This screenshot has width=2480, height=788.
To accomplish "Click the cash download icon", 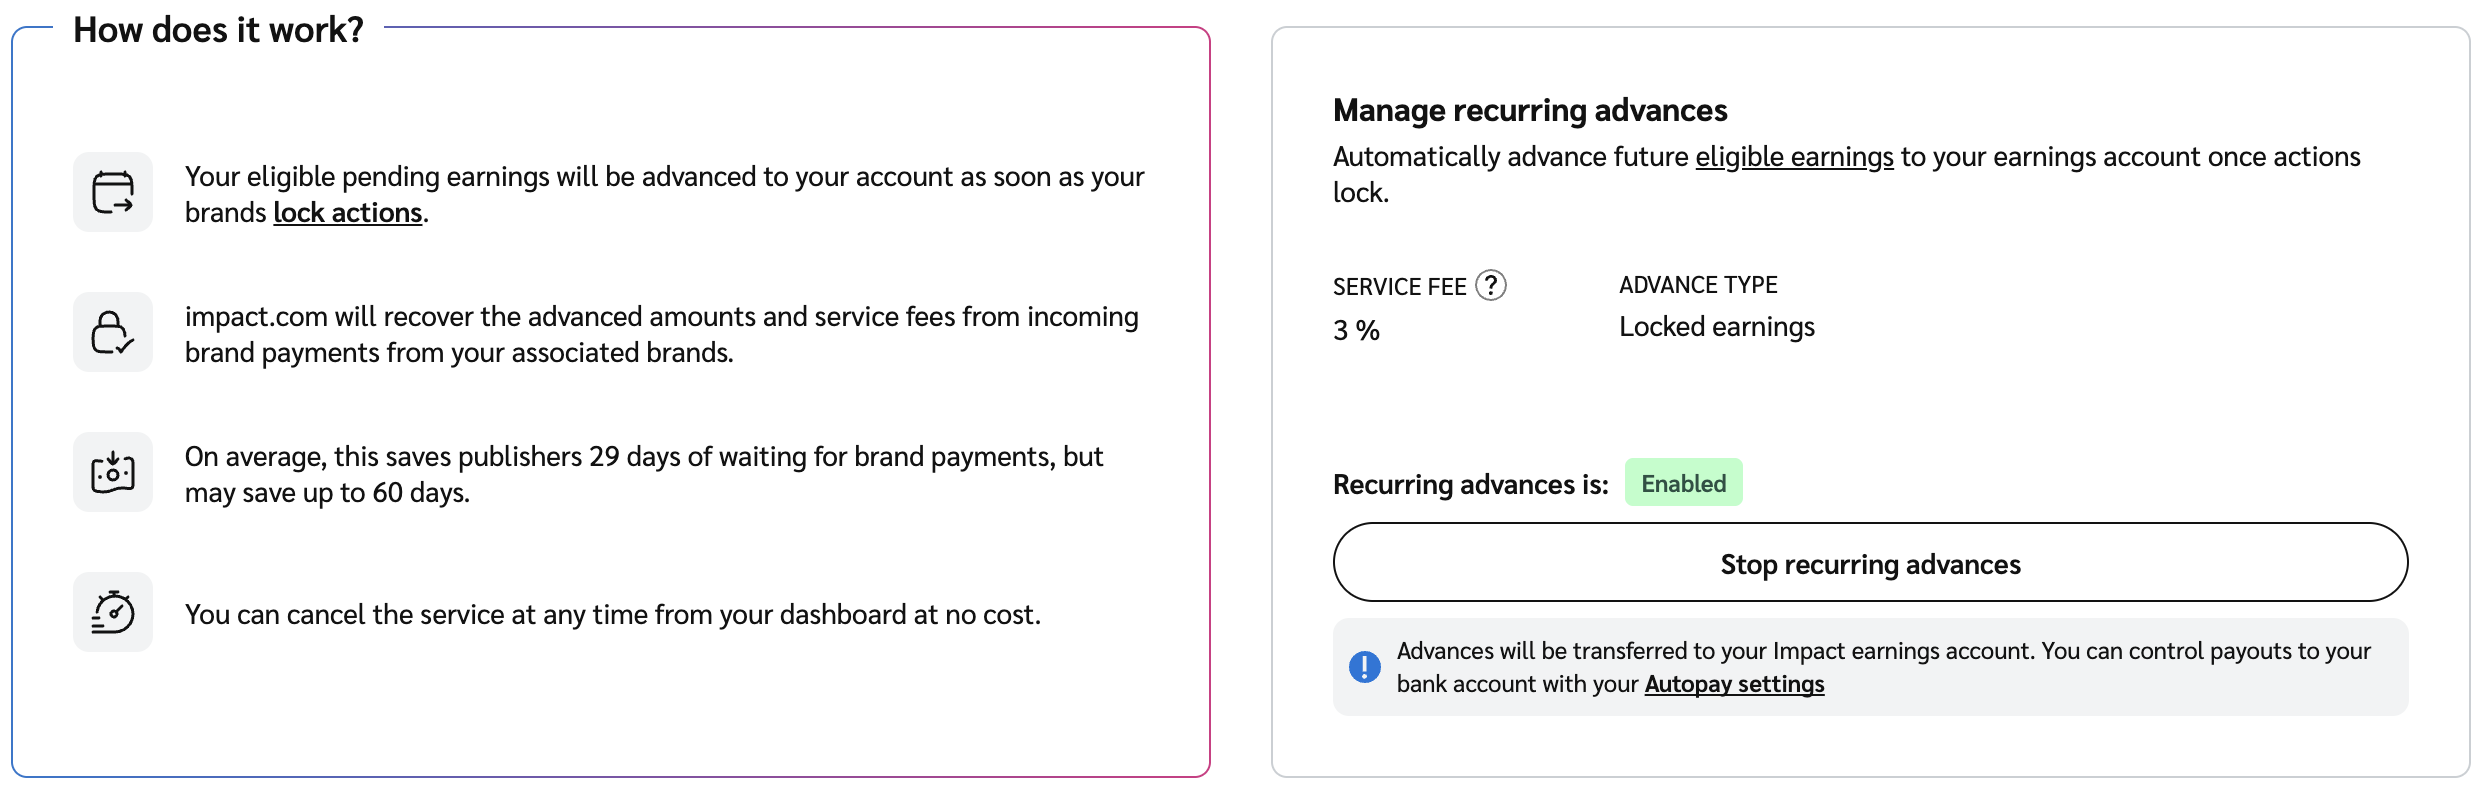I will coord(113,472).
